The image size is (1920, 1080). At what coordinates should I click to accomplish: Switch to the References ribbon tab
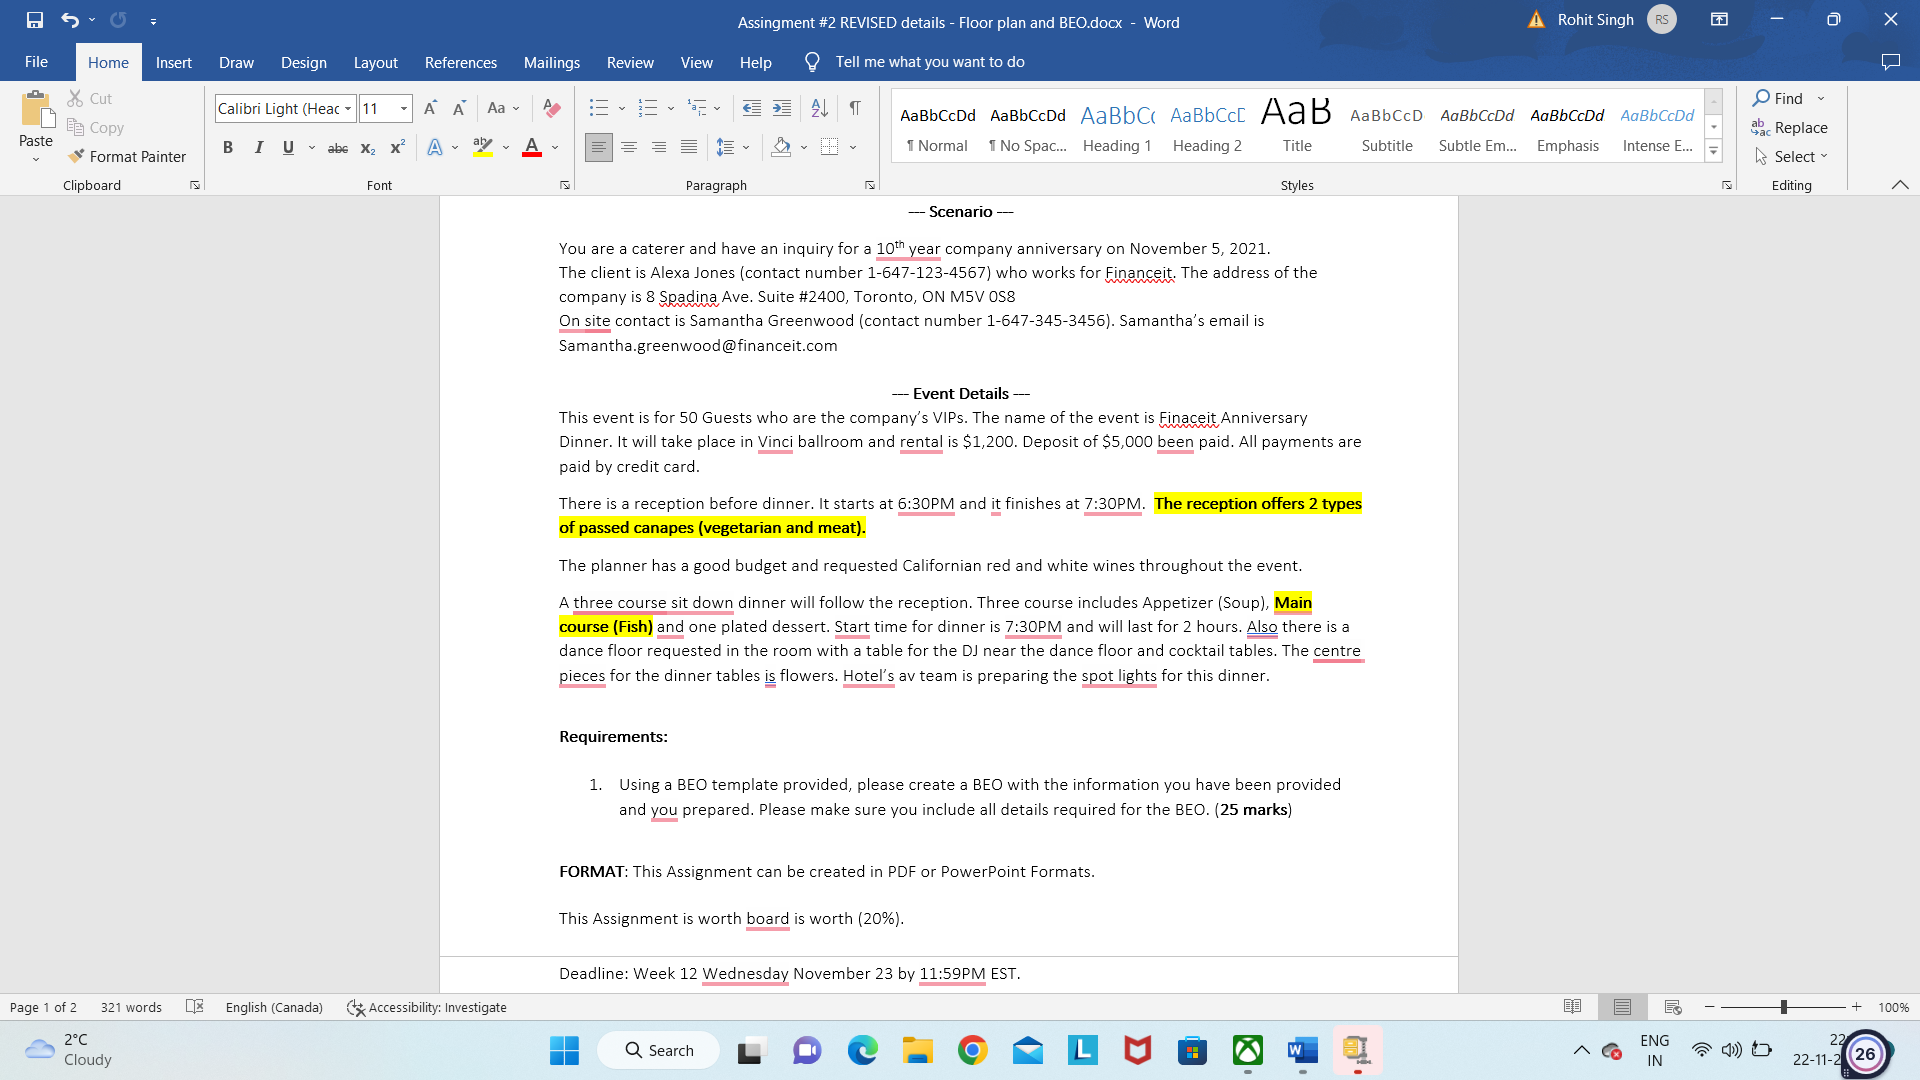coord(460,62)
